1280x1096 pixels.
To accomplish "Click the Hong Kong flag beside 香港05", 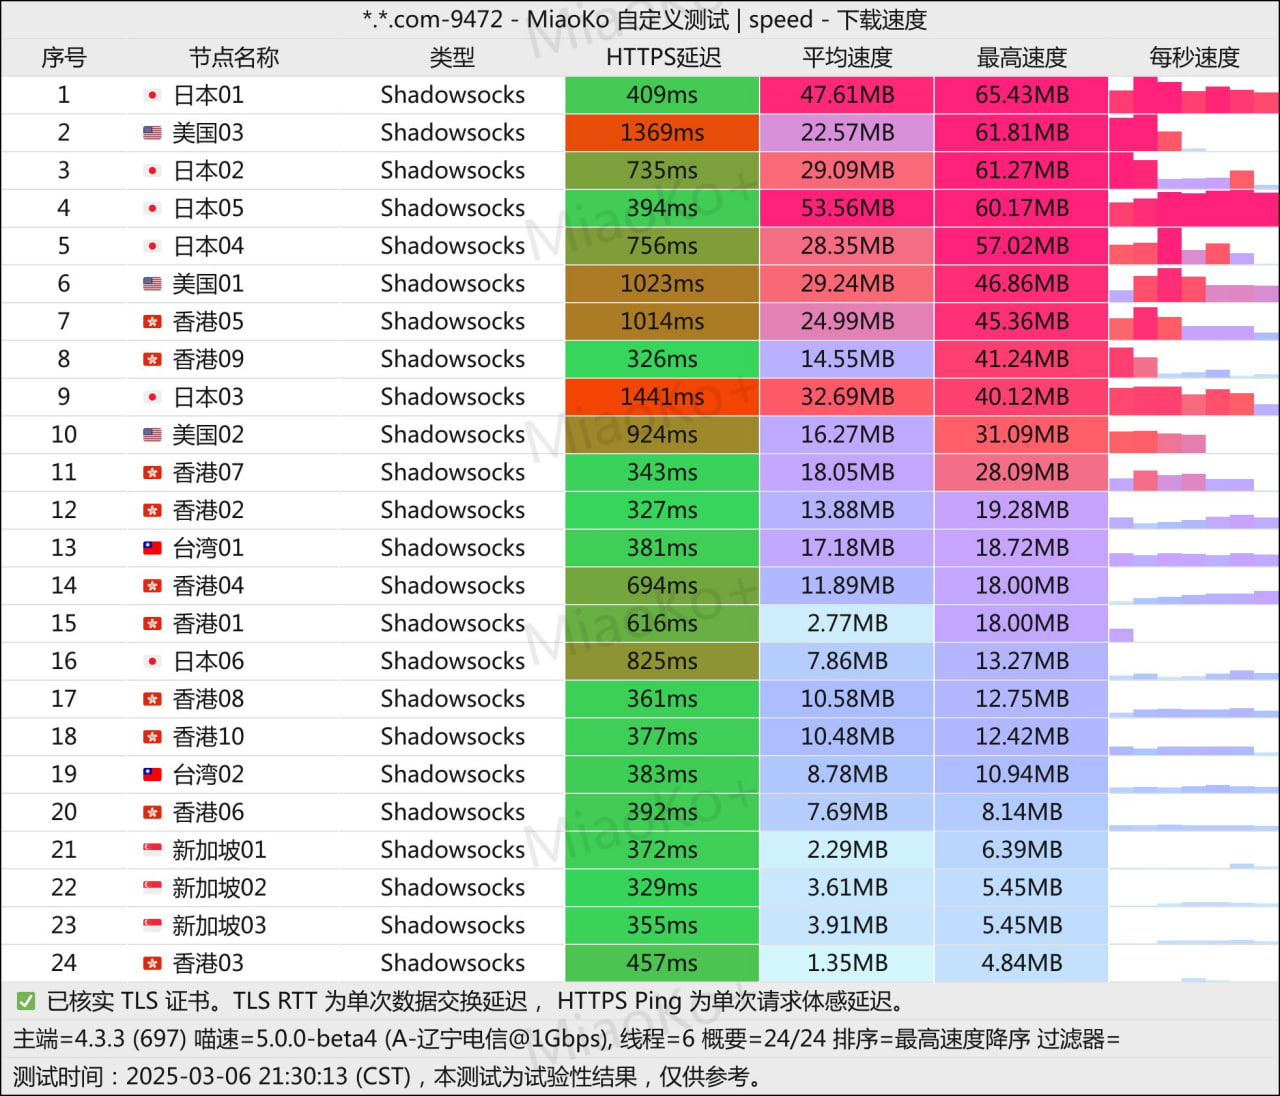I will pyautogui.click(x=152, y=322).
